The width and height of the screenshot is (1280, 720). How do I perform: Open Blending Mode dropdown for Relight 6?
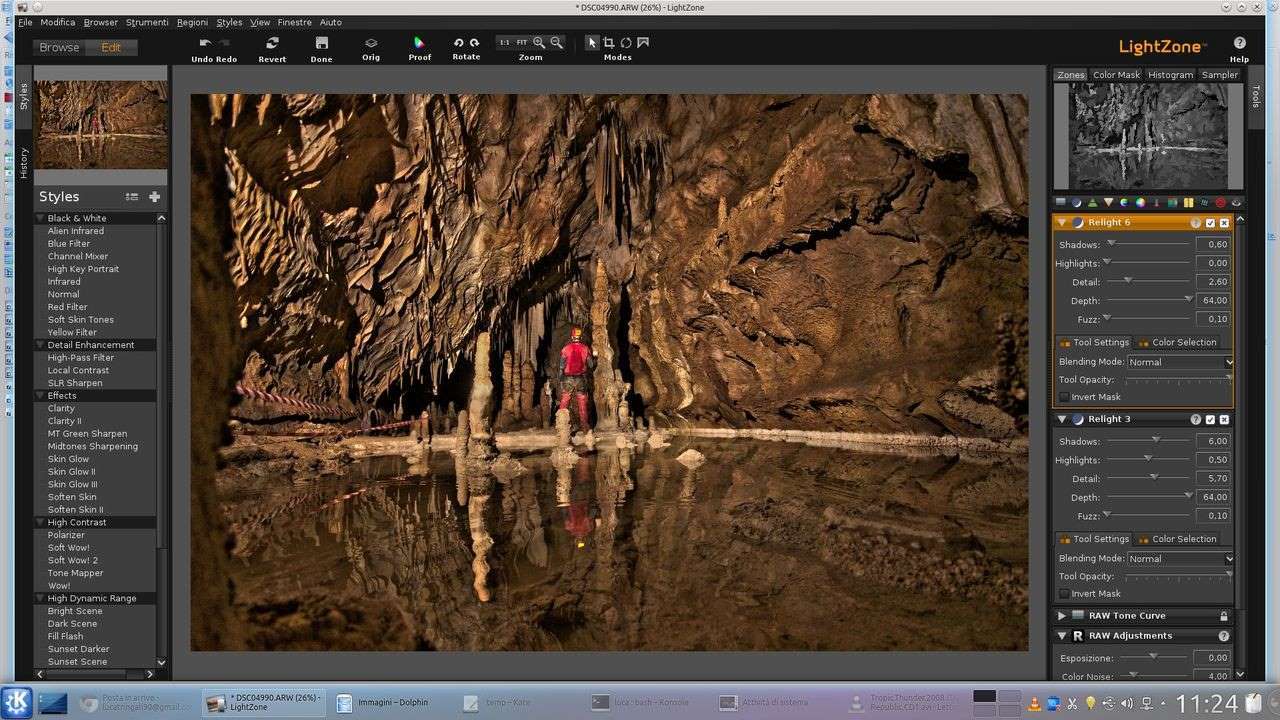coord(1180,362)
